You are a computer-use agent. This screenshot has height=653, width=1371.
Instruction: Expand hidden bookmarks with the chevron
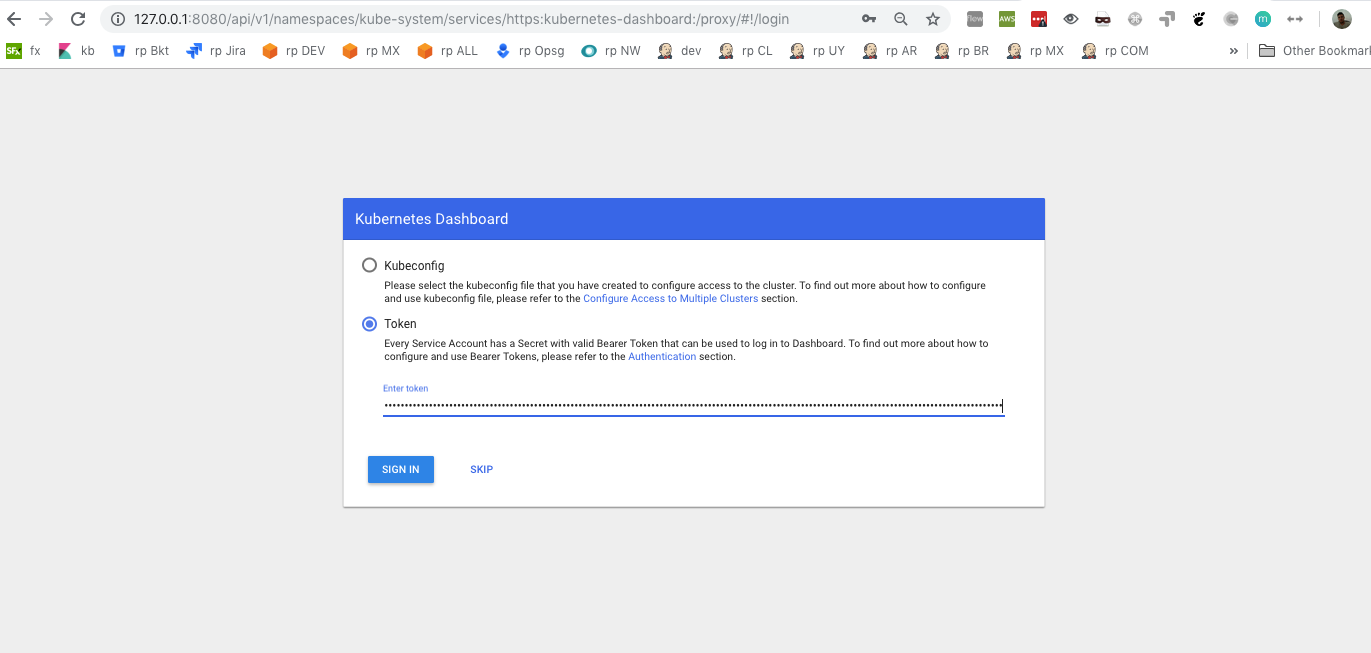(x=1234, y=51)
